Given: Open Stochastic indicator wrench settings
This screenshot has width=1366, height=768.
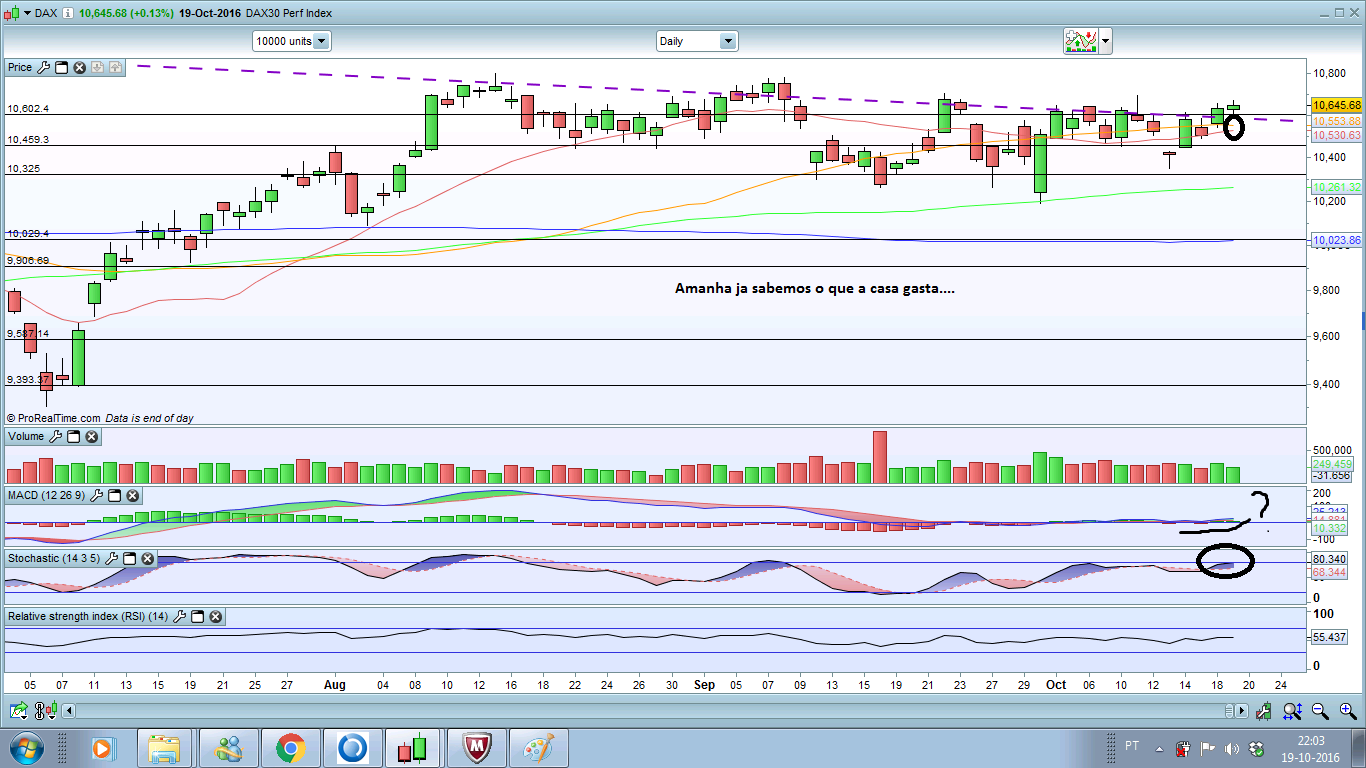Looking at the screenshot, I should 112,559.
